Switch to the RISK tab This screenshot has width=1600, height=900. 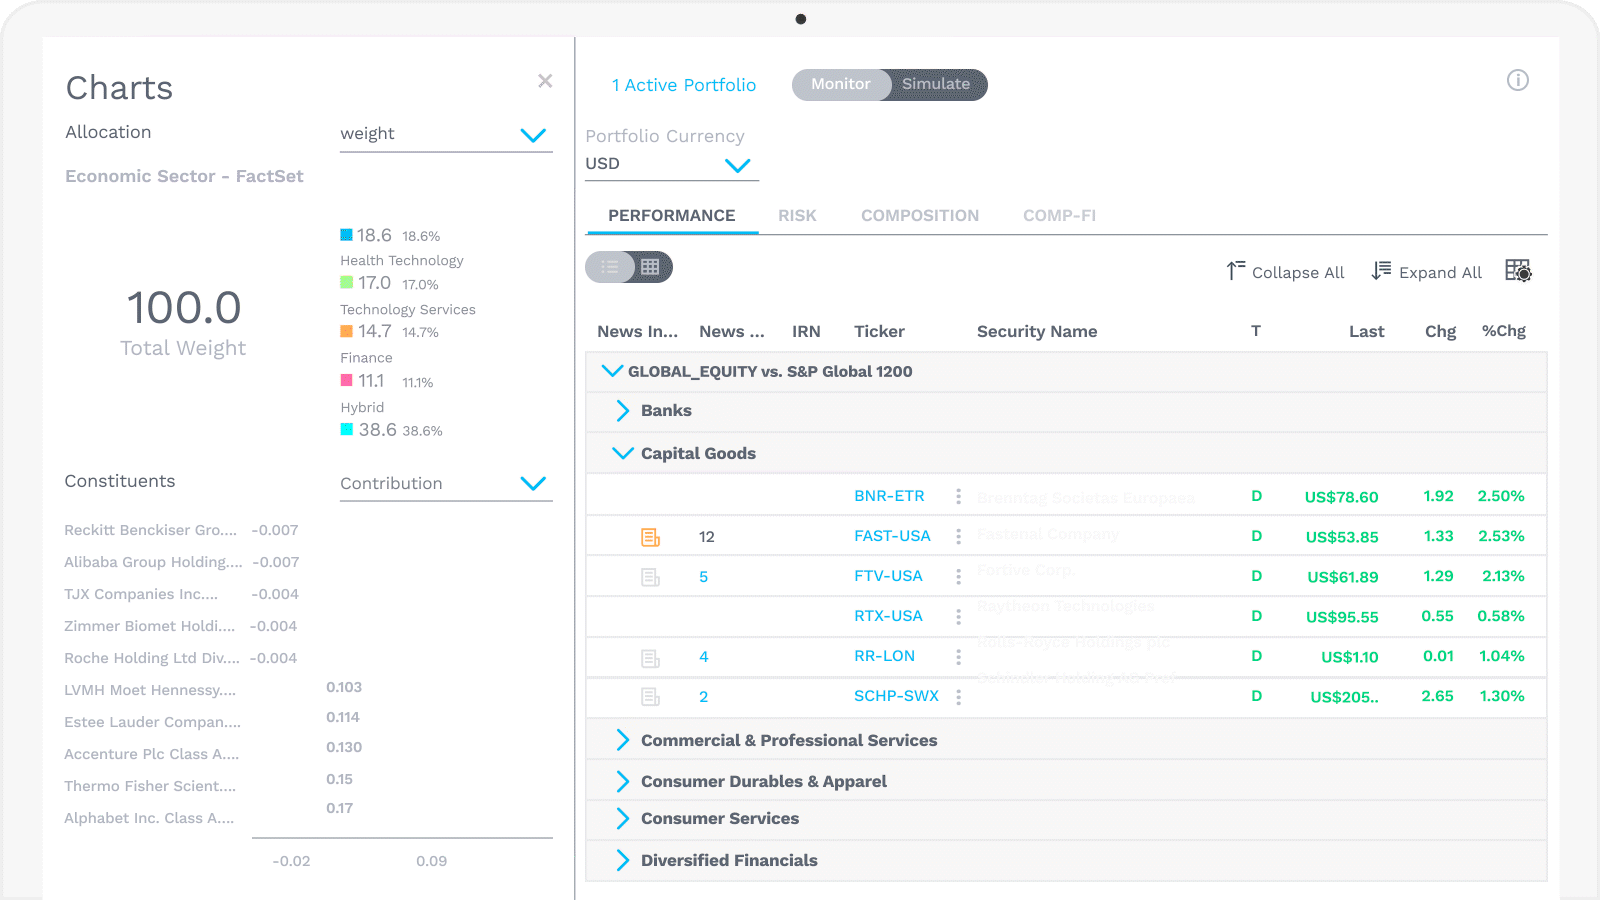(x=797, y=216)
